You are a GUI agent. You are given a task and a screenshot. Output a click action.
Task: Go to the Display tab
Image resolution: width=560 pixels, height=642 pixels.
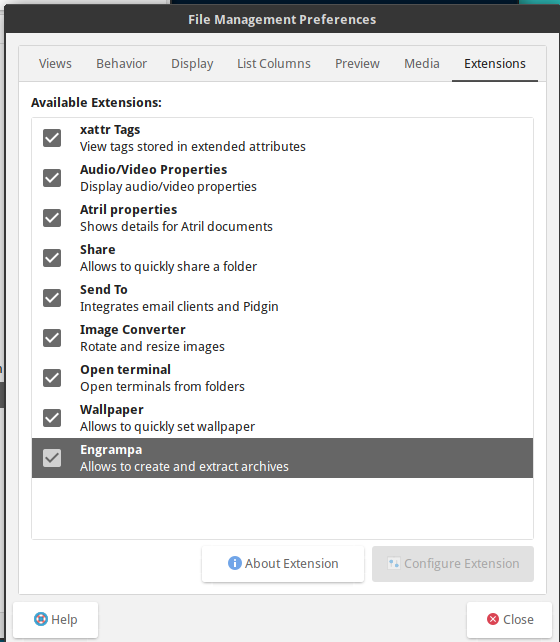tap(192, 63)
